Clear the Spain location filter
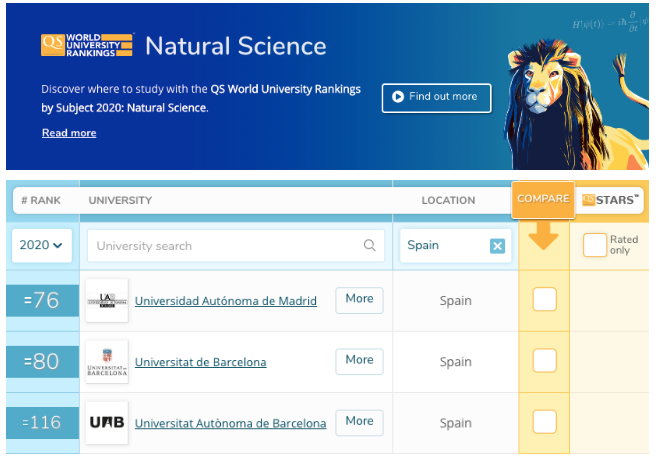Image resolution: width=658 pixels, height=464 pixels. coord(497,246)
